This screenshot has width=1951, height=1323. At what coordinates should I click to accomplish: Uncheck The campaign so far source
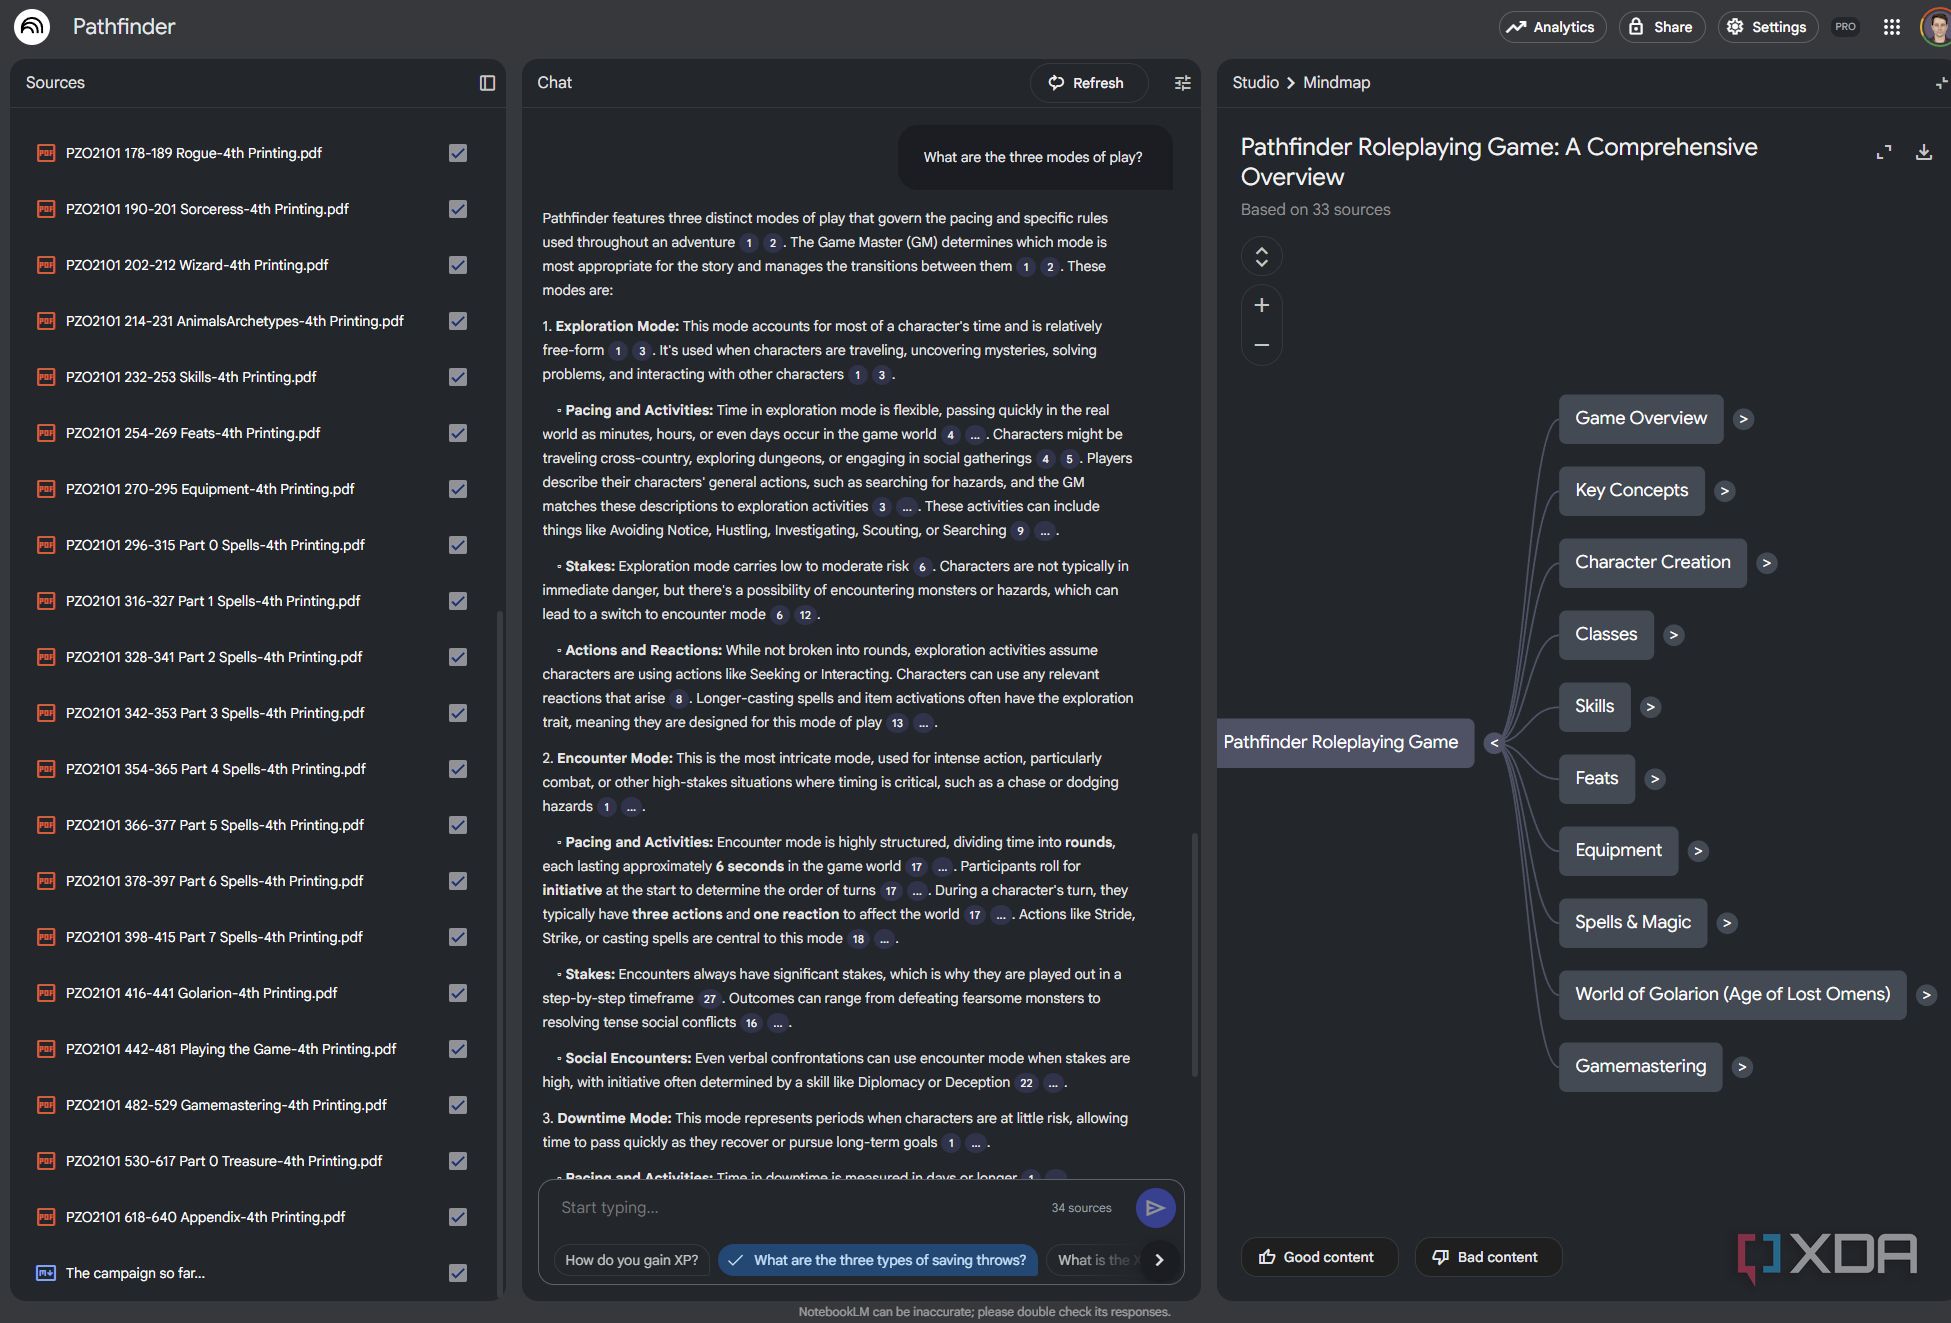[458, 1273]
